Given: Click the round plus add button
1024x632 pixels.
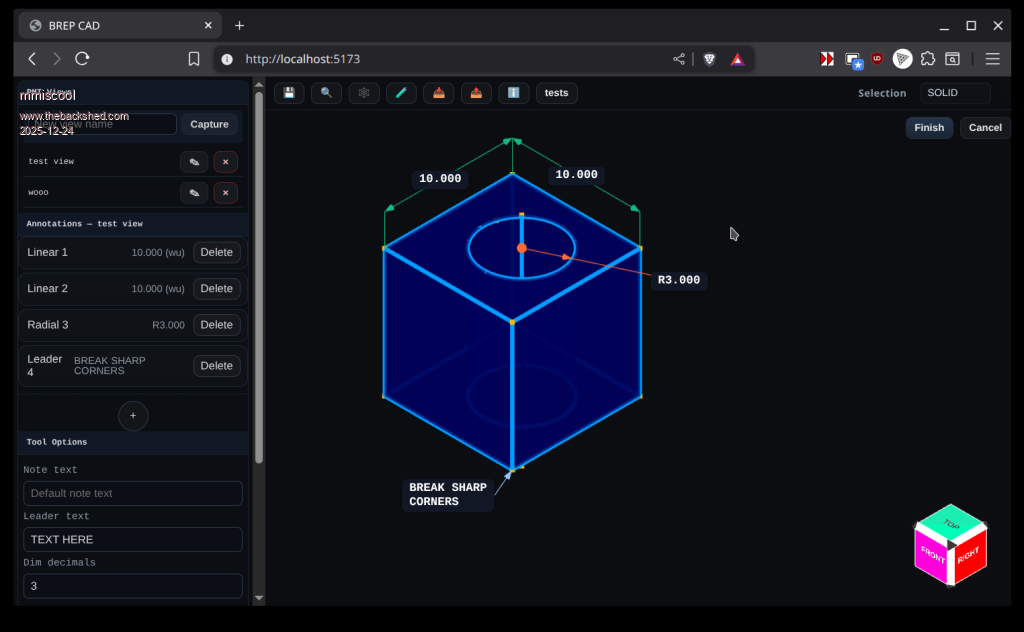Looking at the screenshot, I should (x=133, y=416).
